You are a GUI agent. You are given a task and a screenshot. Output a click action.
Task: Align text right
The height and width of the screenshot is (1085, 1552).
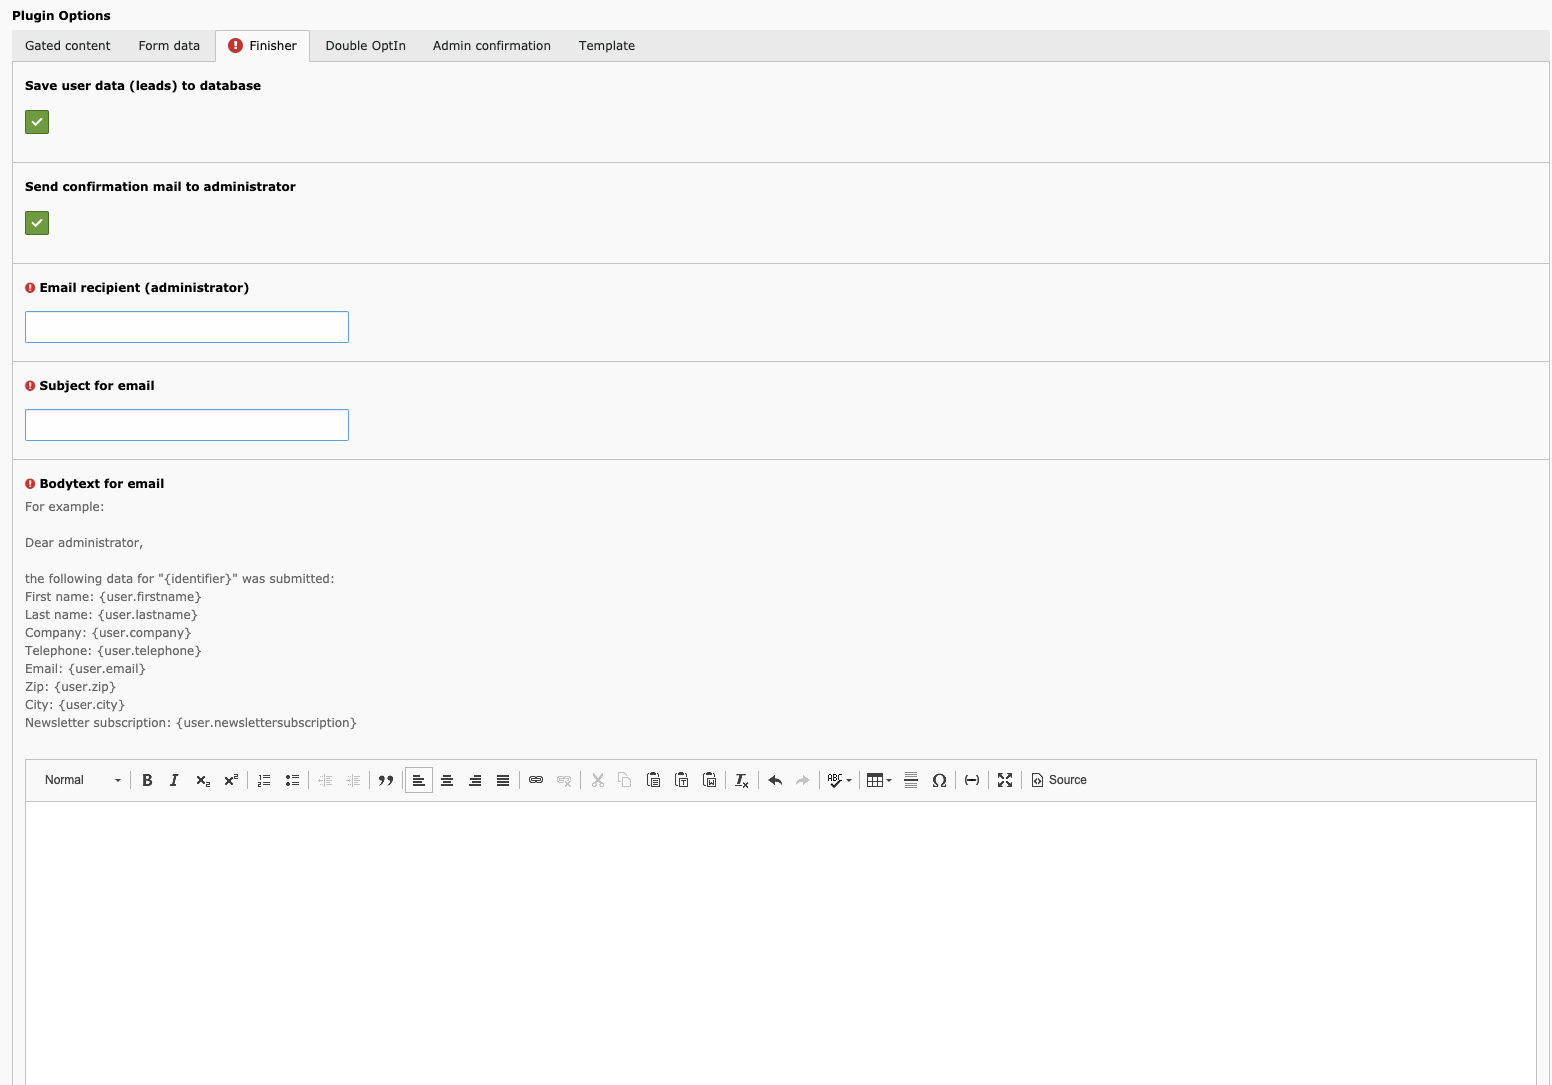475,780
